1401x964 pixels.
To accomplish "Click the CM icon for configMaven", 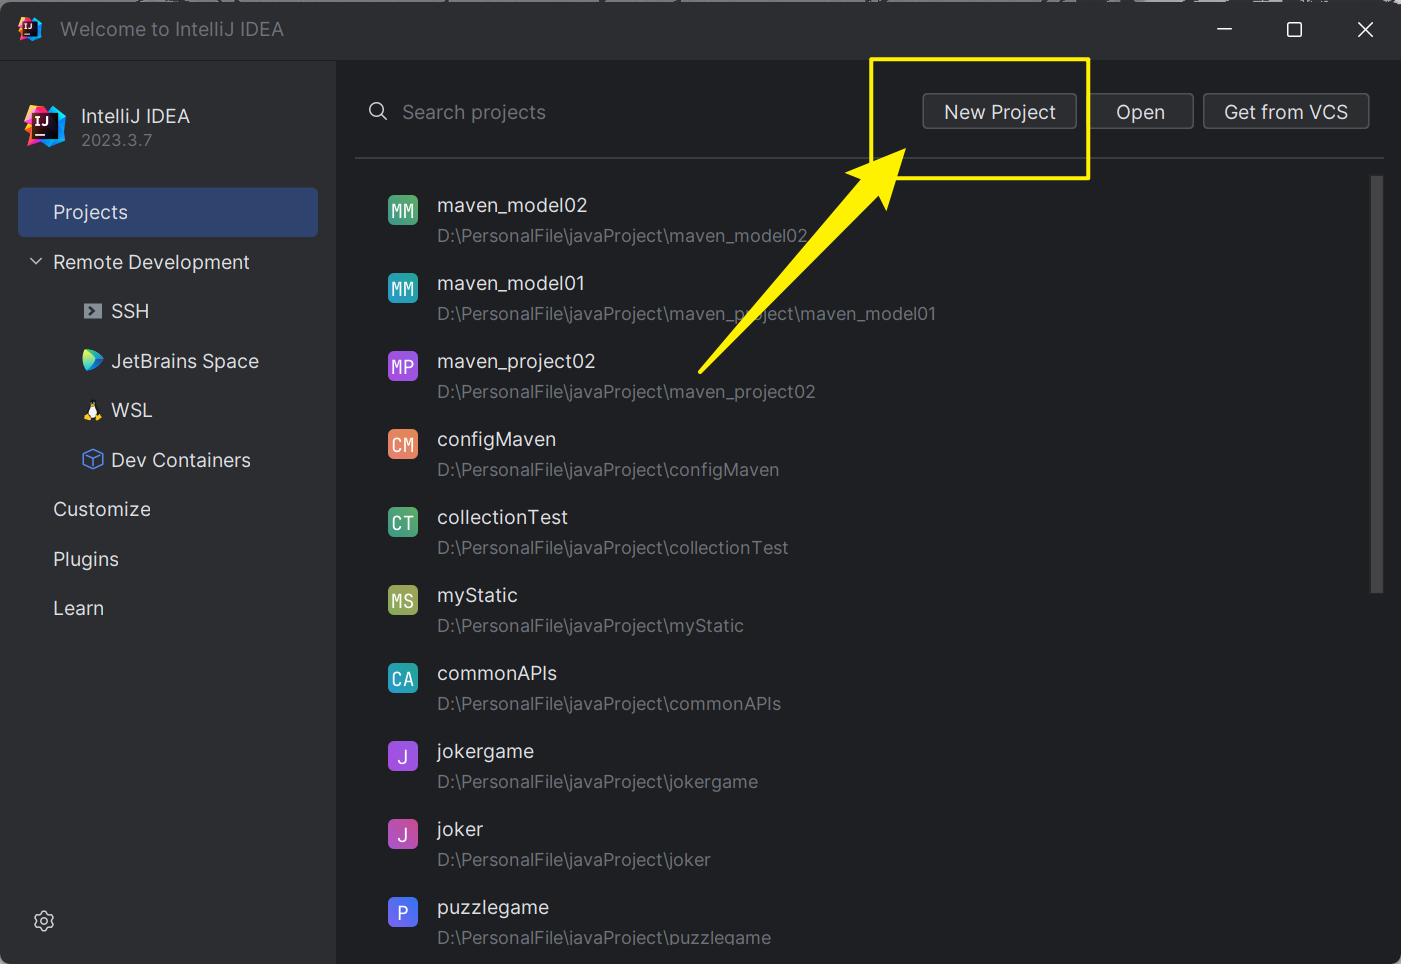I will click(x=403, y=444).
